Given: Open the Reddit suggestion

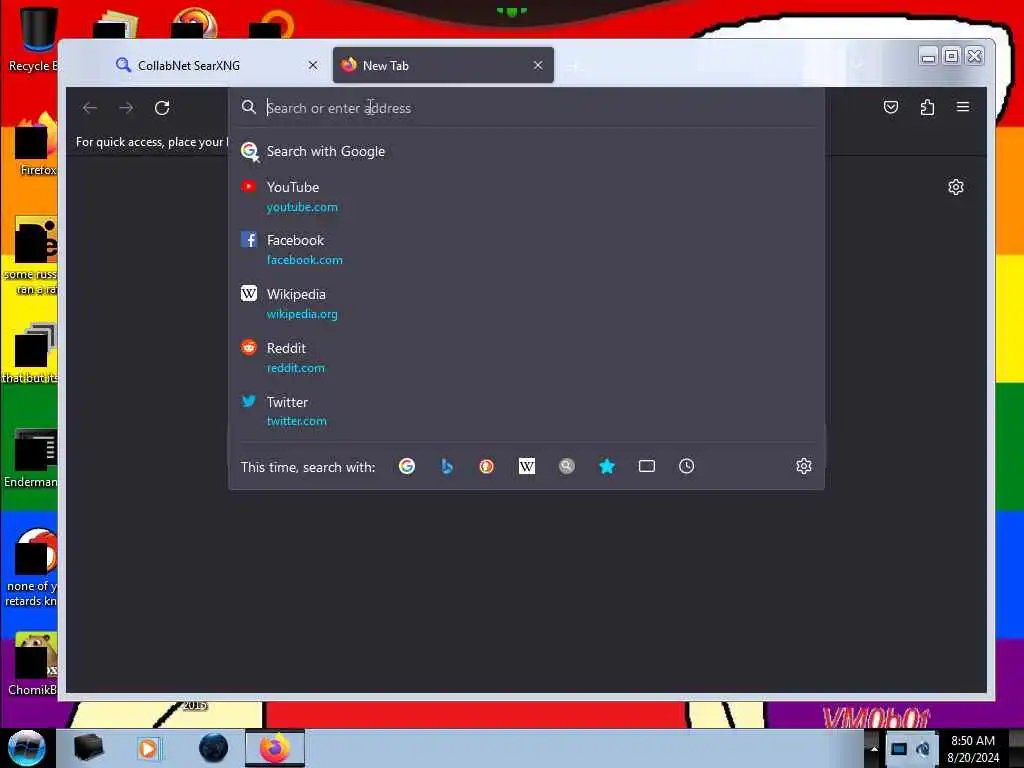Looking at the screenshot, I should [526, 357].
